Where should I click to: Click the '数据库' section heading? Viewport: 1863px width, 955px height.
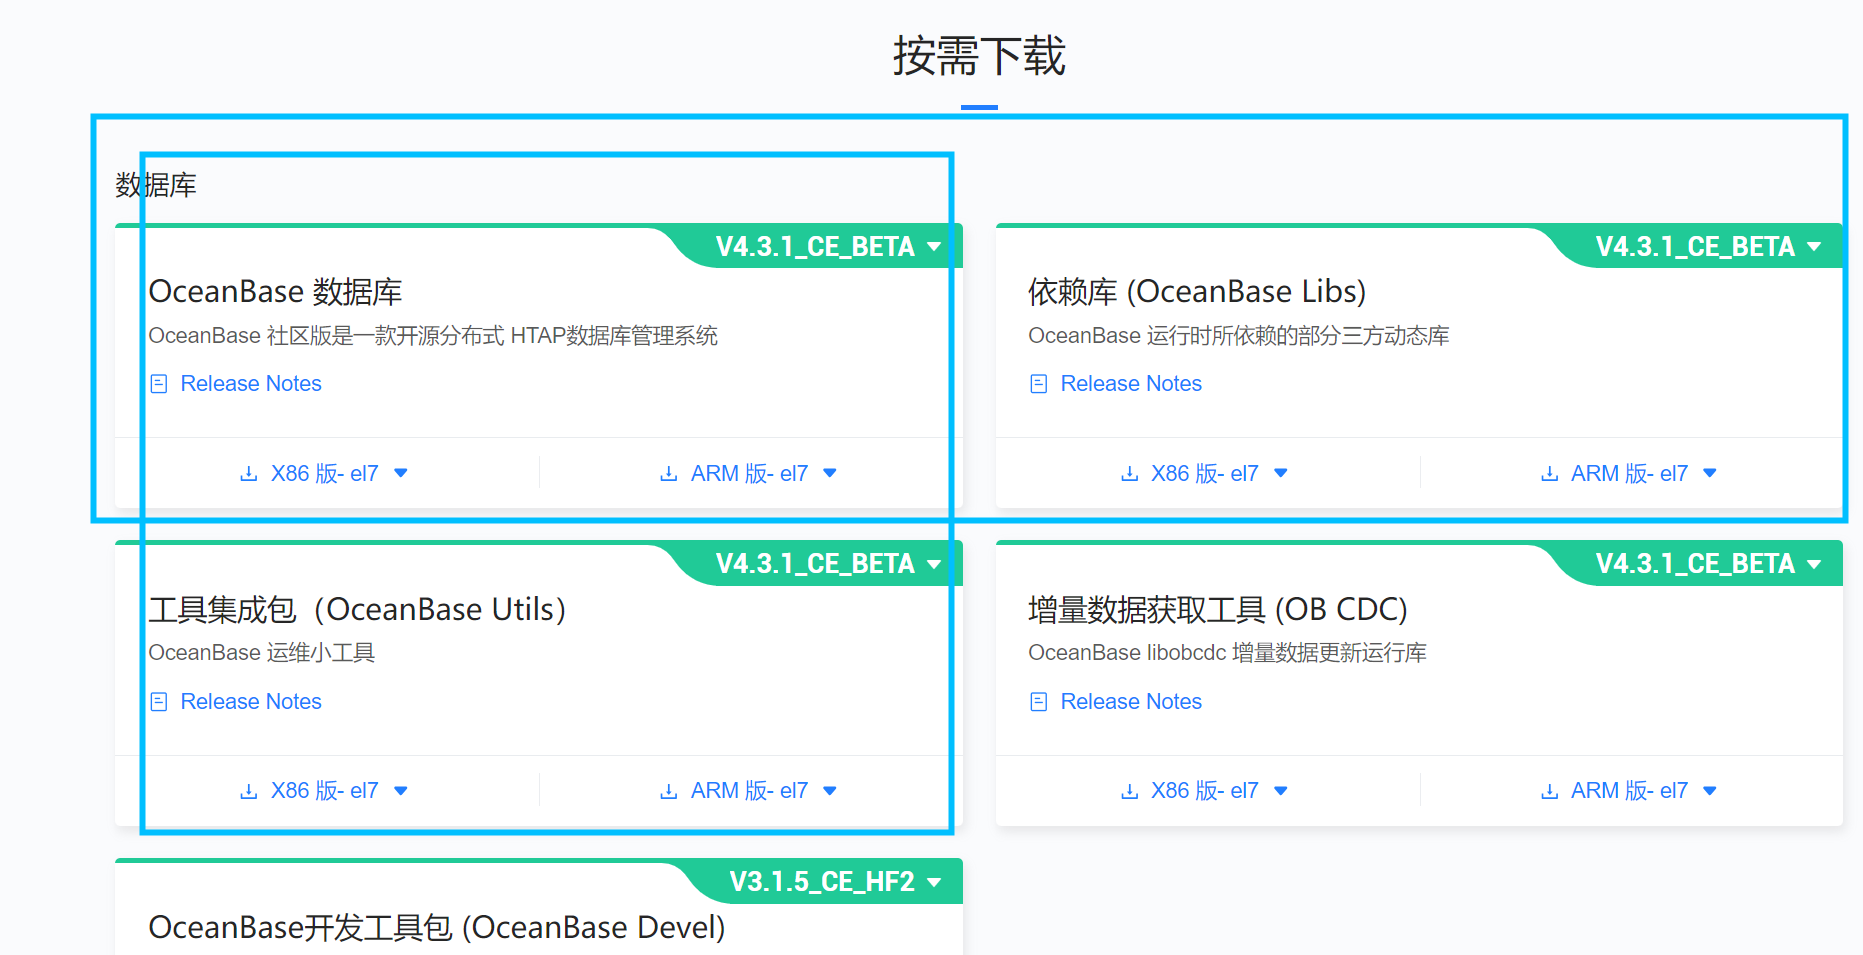[x=156, y=186]
